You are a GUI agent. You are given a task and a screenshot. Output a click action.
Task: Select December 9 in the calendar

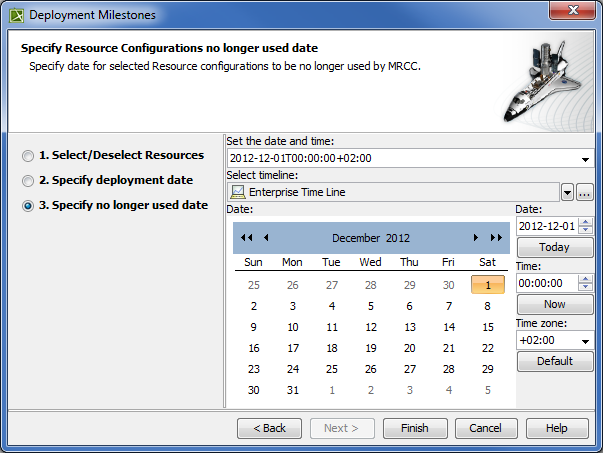(x=253, y=327)
